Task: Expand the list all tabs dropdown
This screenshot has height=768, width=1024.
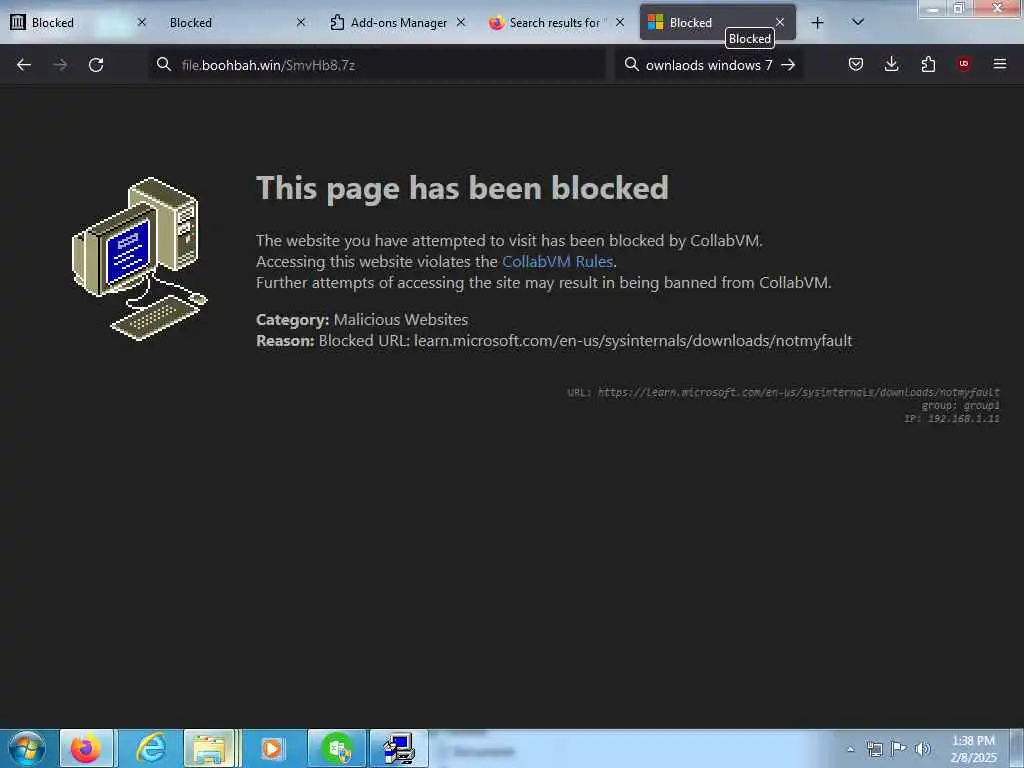Action: [858, 23]
